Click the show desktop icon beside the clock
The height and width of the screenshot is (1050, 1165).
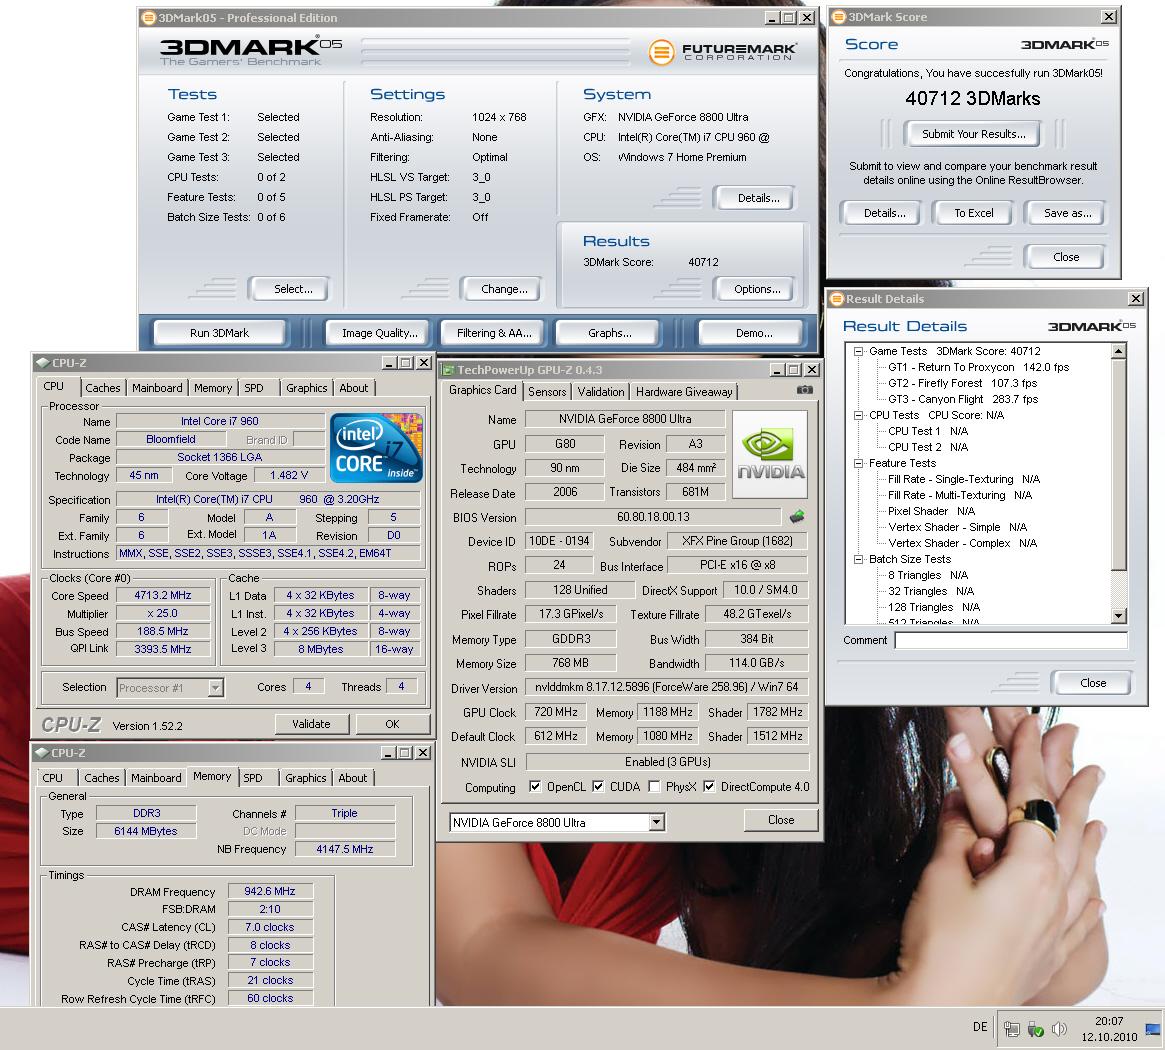1153,1029
